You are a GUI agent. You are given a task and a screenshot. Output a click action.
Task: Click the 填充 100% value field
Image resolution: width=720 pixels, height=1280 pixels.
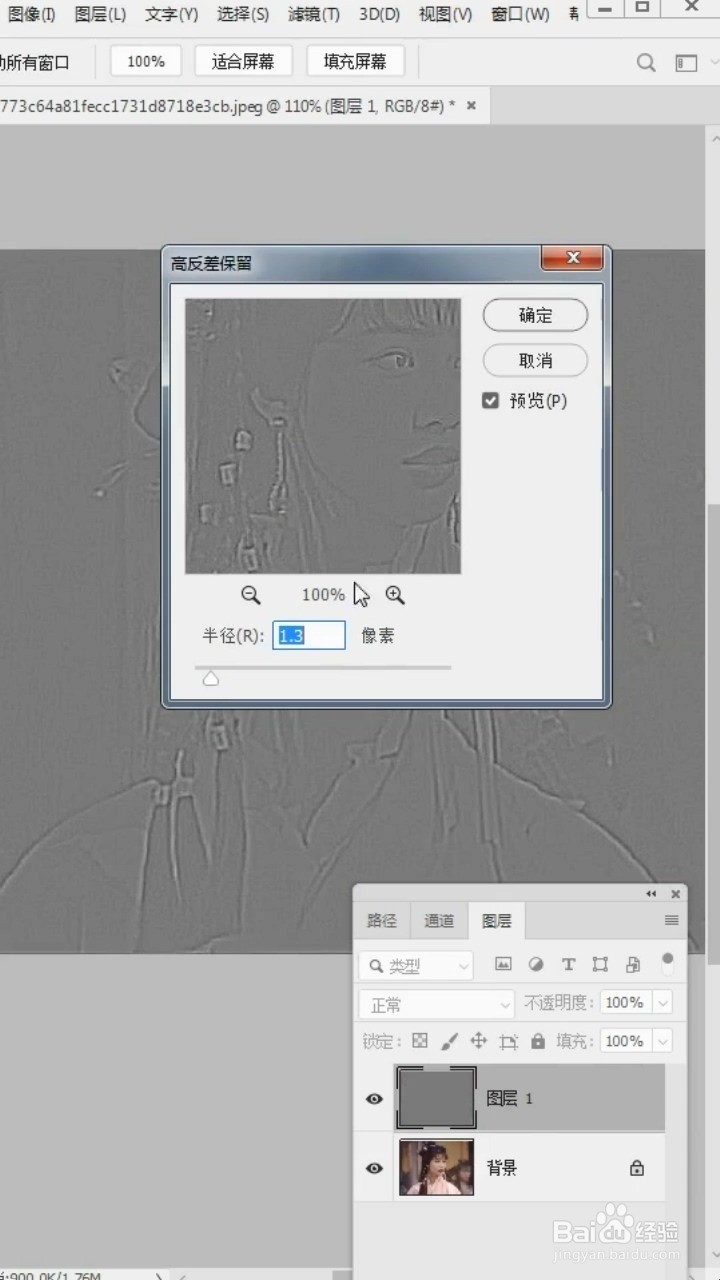click(625, 1041)
